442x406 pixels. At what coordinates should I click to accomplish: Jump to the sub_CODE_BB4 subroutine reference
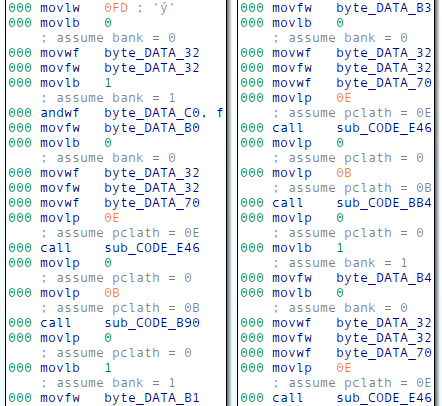(384, 203)
